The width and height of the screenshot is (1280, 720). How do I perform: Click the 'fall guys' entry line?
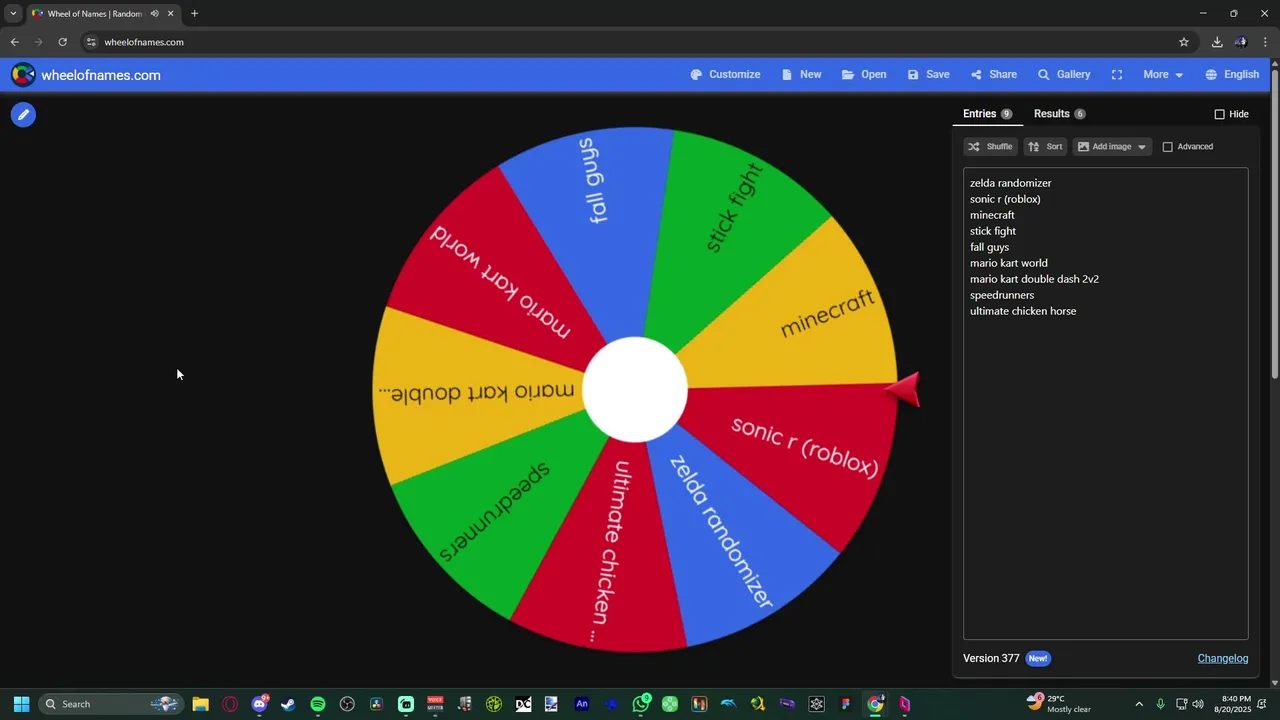point(989,247)
